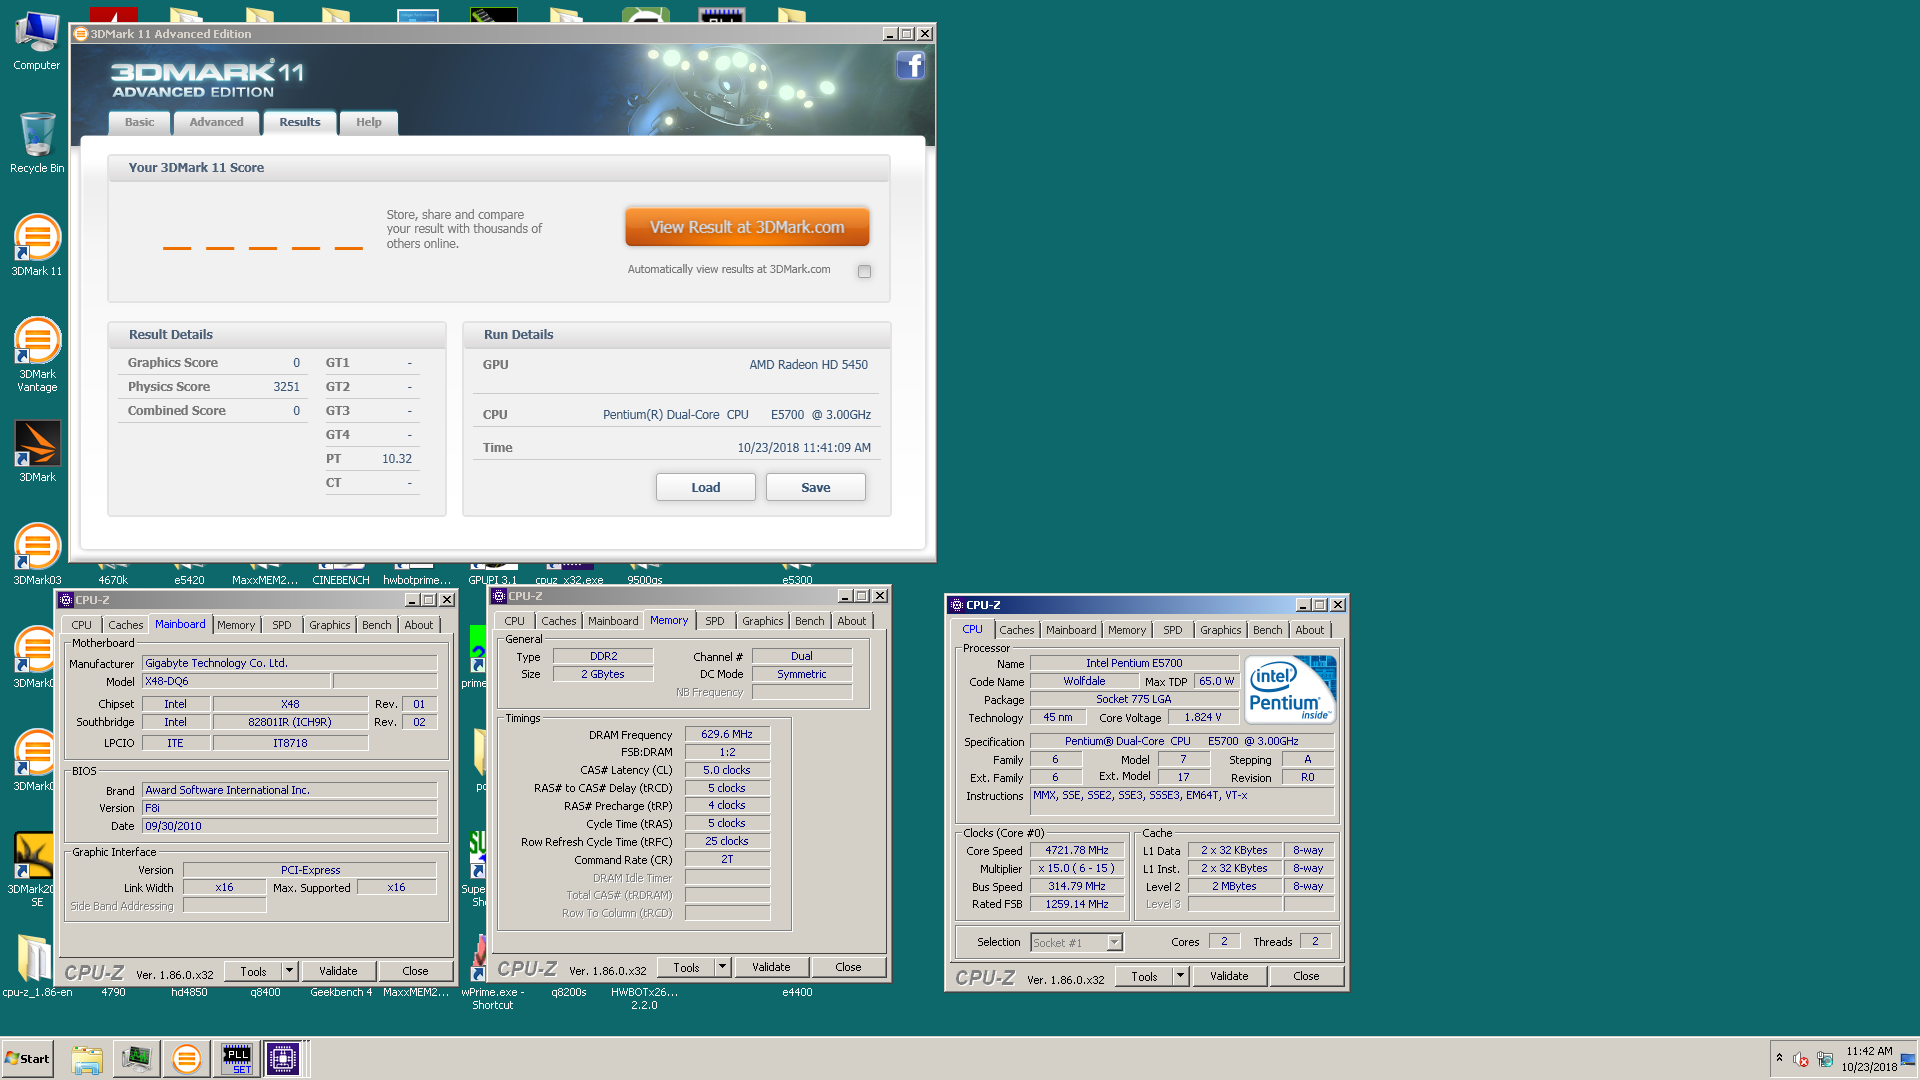Open Bench tab in Memory CPU-Z window

click(810, 621)
